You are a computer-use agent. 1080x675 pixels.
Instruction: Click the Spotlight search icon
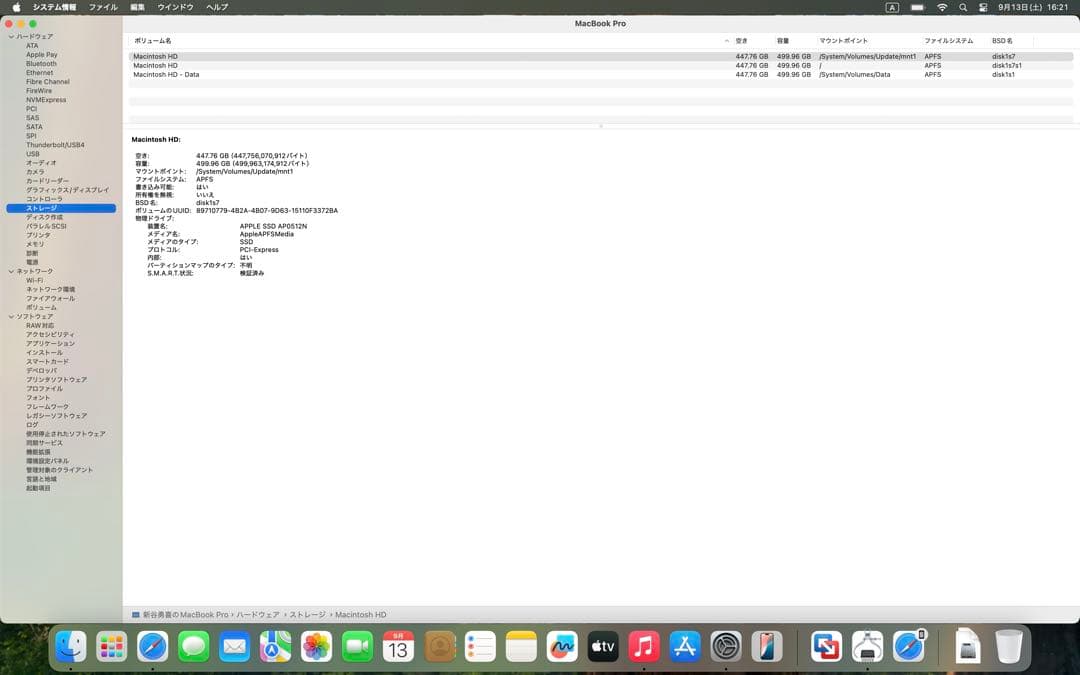962,7
